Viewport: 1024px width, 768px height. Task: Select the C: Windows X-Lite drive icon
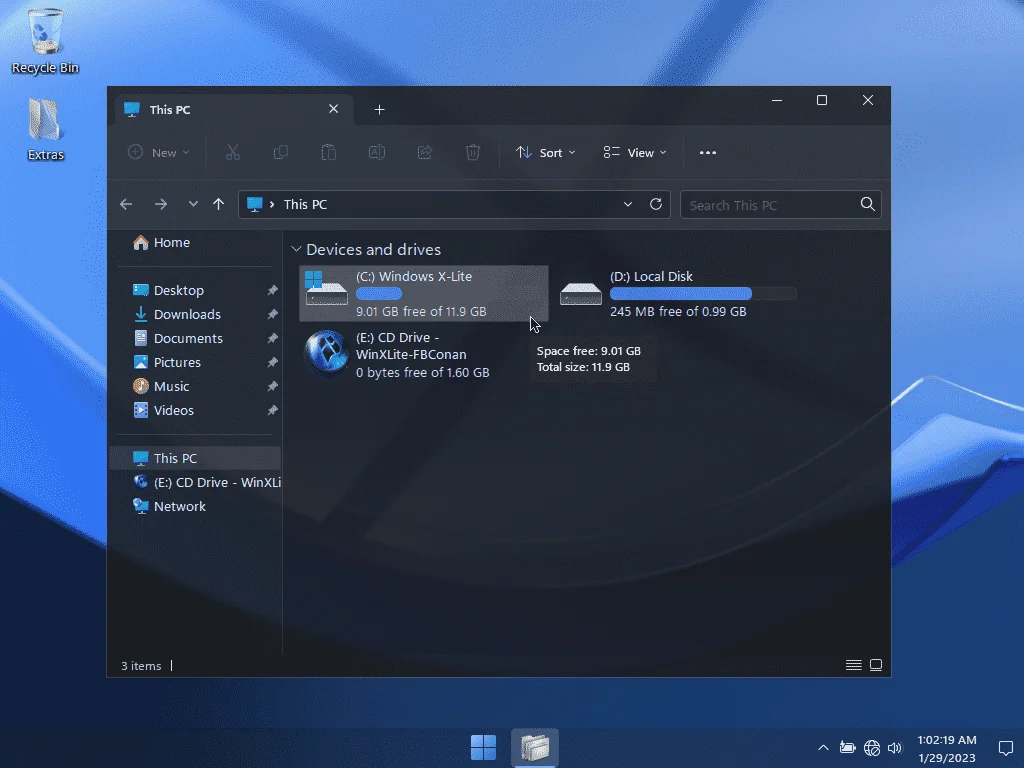point(327,289)
